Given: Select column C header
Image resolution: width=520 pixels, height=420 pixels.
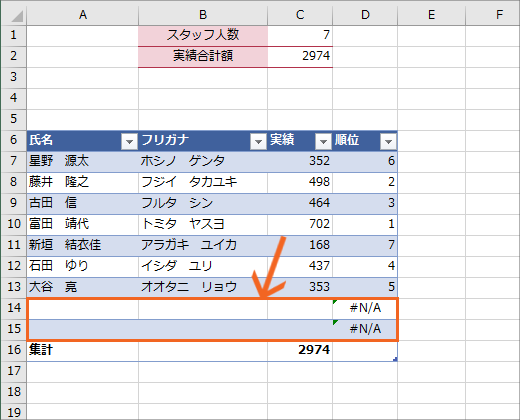Looking at the screenshot, I should [300, 15].
